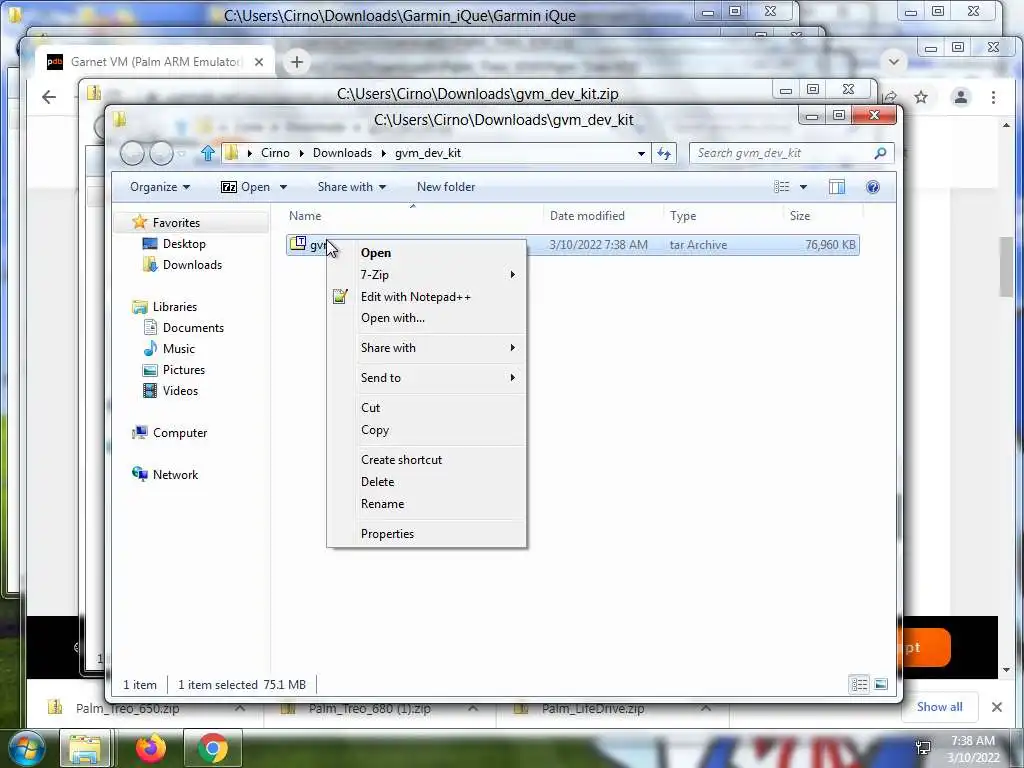Click the network tray icon in the taskbar
1024x768 pixels.
point(923,748)
